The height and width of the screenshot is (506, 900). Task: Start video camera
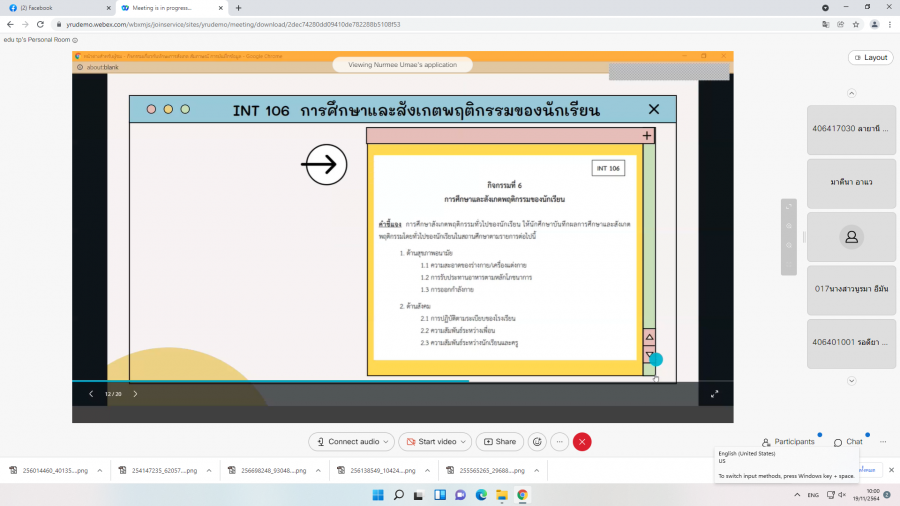pyautogui.click(x=435, y=441)
